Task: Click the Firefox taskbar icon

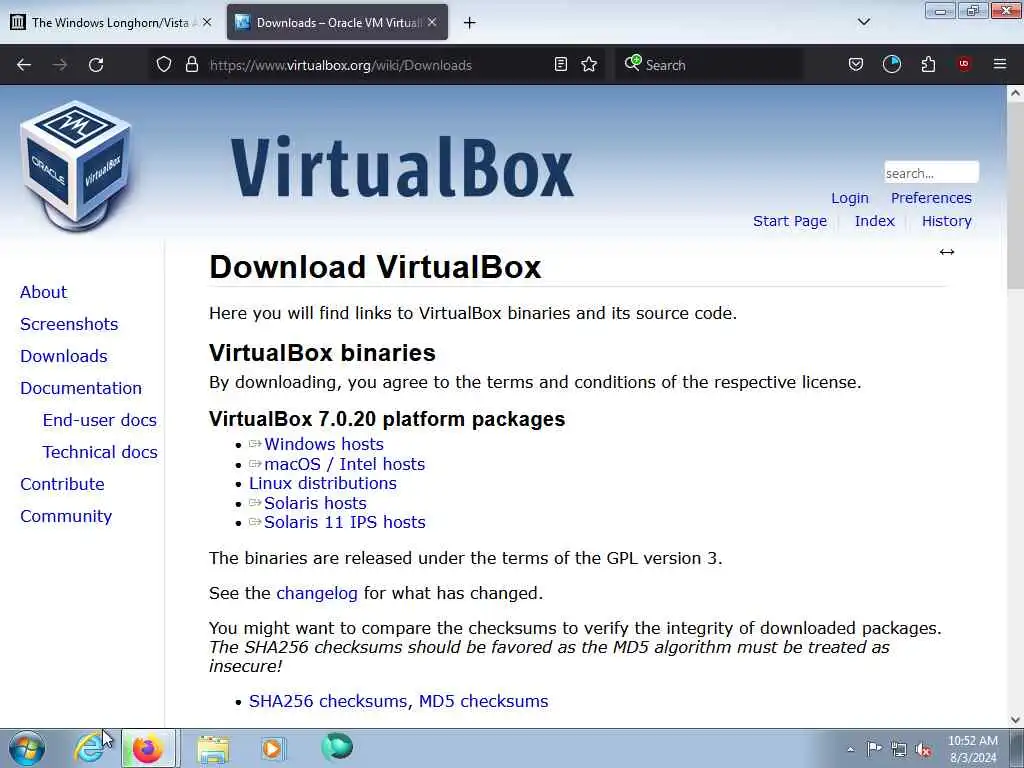Action: click(148, 748)
